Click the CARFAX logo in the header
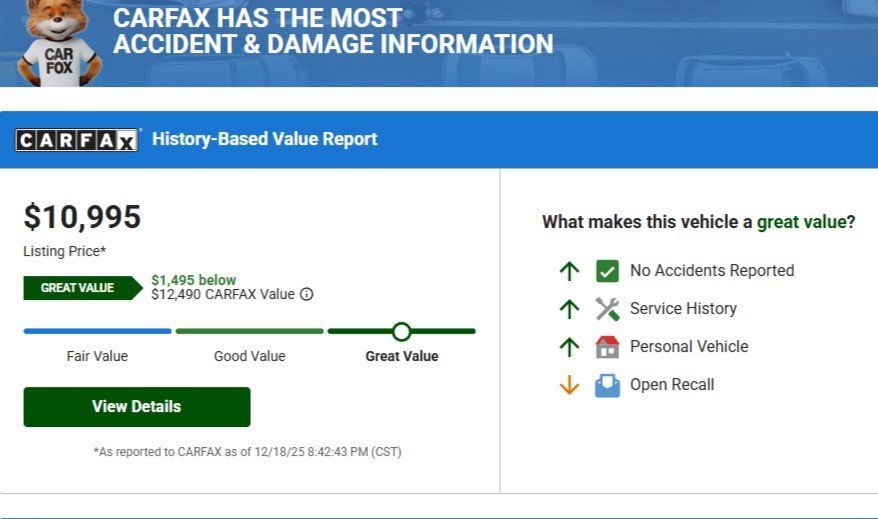878x519 pixels. (x=77, y=140)
